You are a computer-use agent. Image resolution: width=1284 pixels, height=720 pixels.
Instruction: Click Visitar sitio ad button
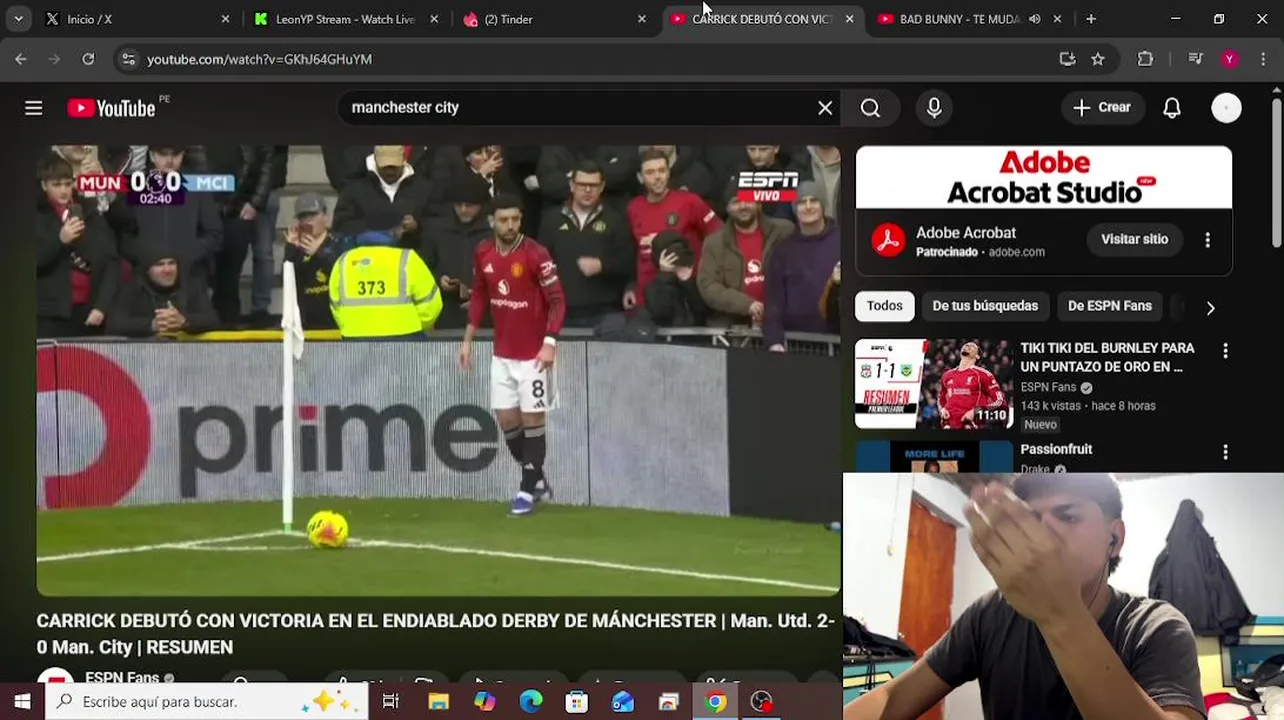click(x=1134, y=239)
